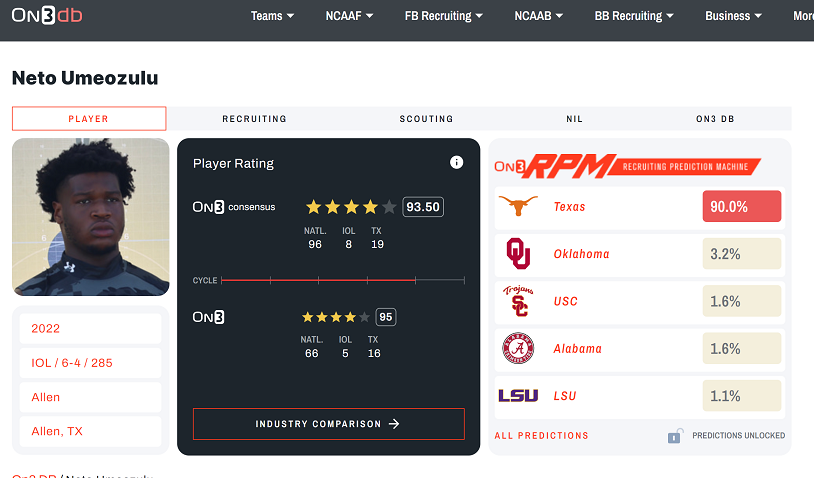Click the Industry Comparison button

click(328, 424)
